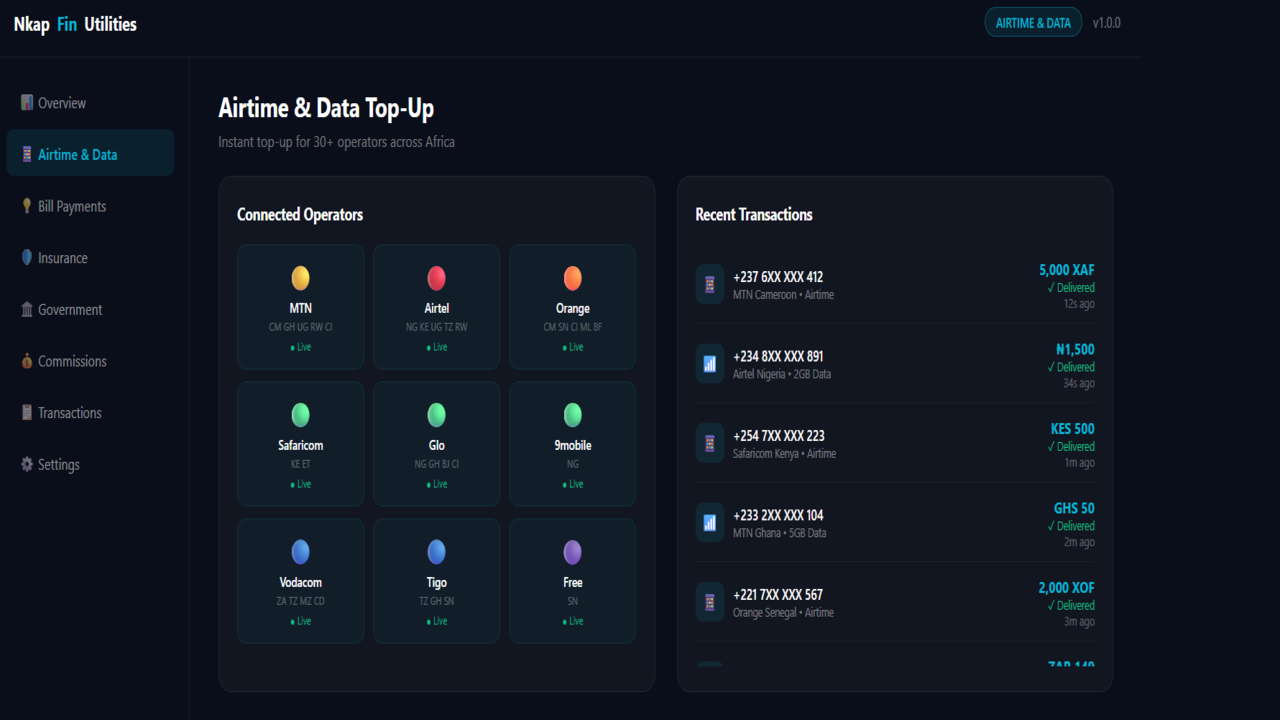Screen dimensions: 1280x720
Task: Go to the Government section
Action: (91, 310)
